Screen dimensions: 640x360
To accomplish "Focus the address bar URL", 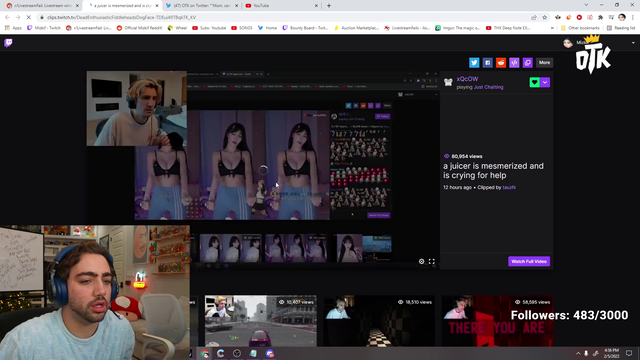I will 121,18.
